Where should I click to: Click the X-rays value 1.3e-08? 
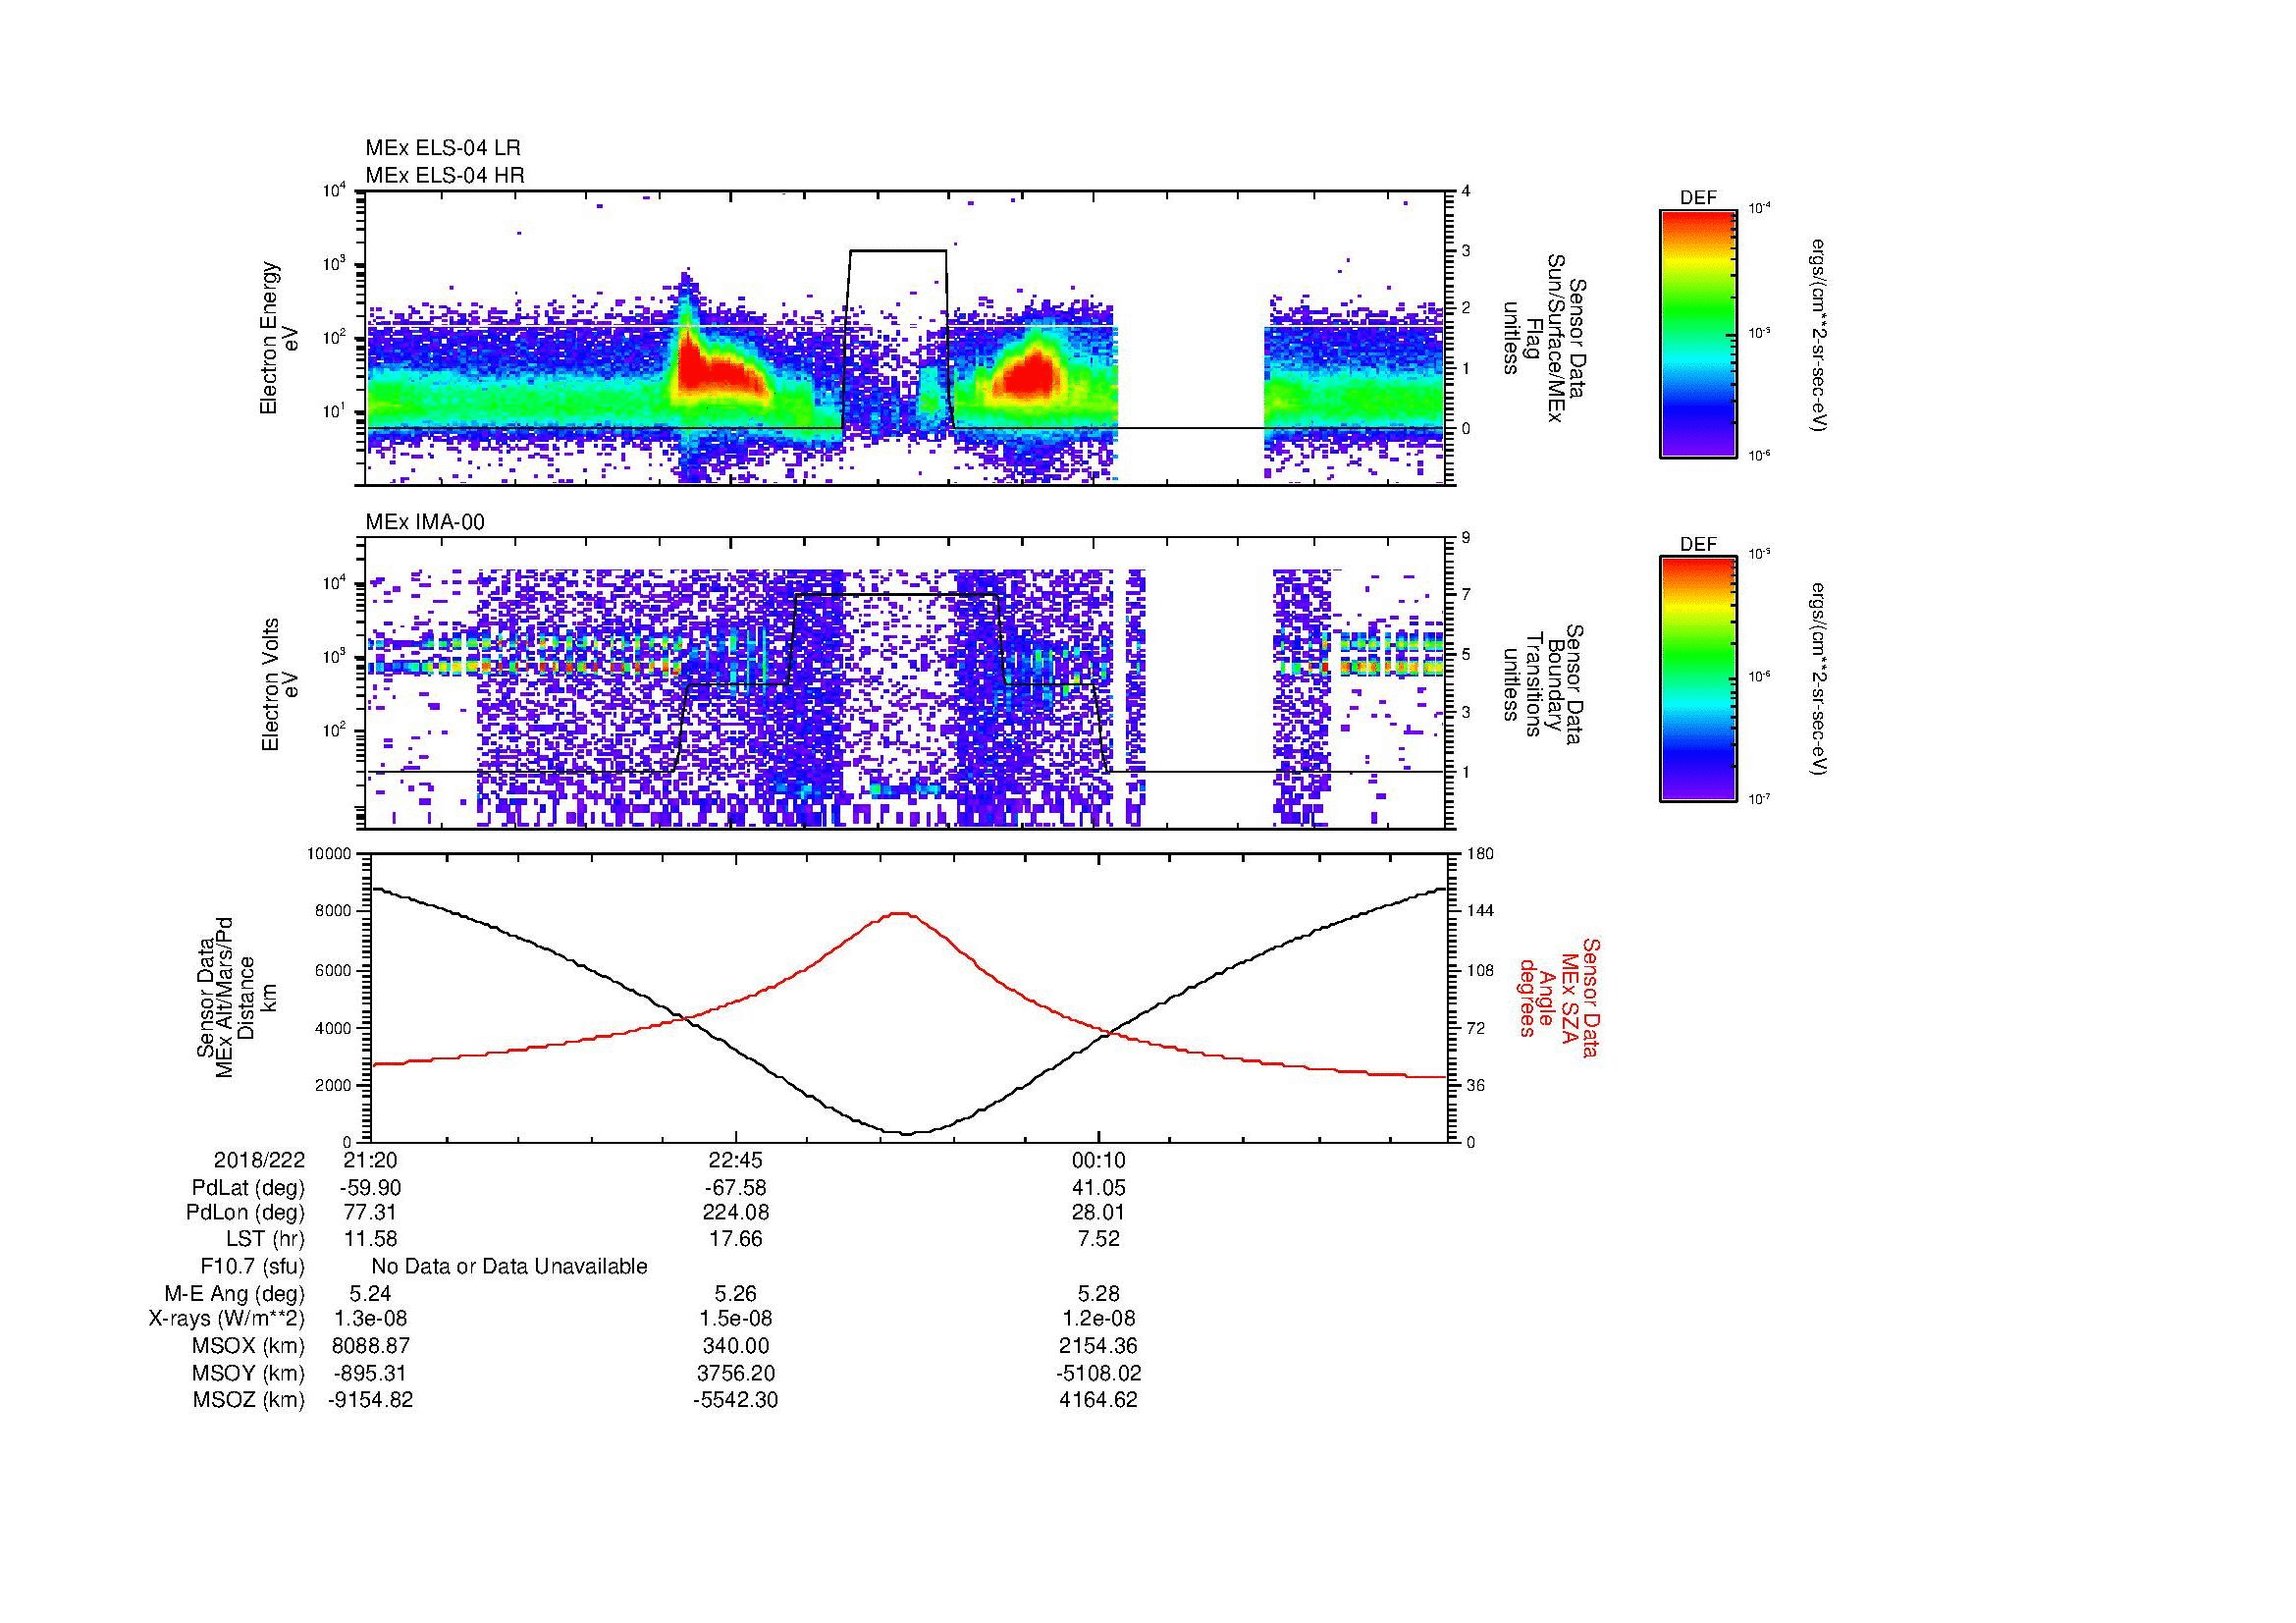pyautogui.click(x=370, y=1320)
